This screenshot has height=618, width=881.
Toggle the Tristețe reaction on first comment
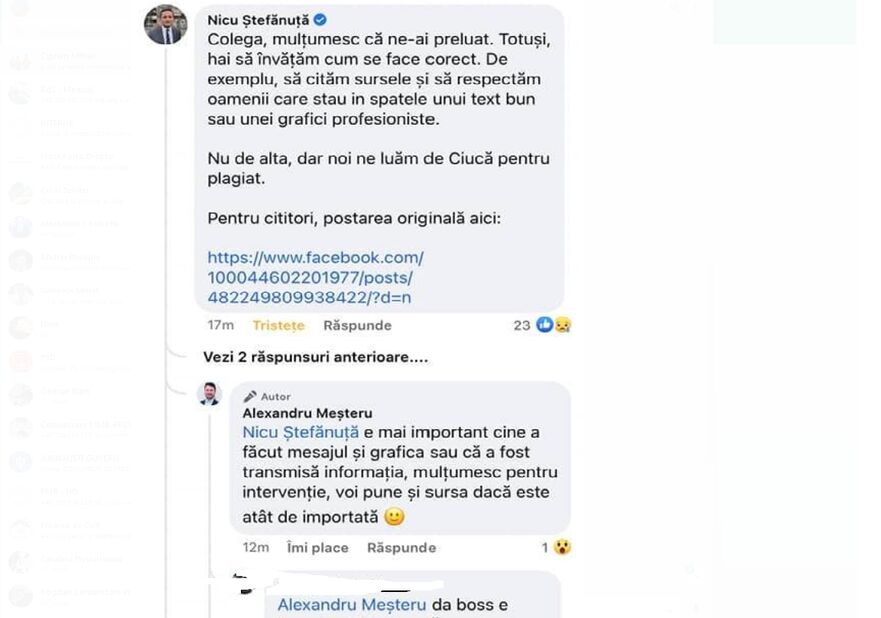coord(278,325)
